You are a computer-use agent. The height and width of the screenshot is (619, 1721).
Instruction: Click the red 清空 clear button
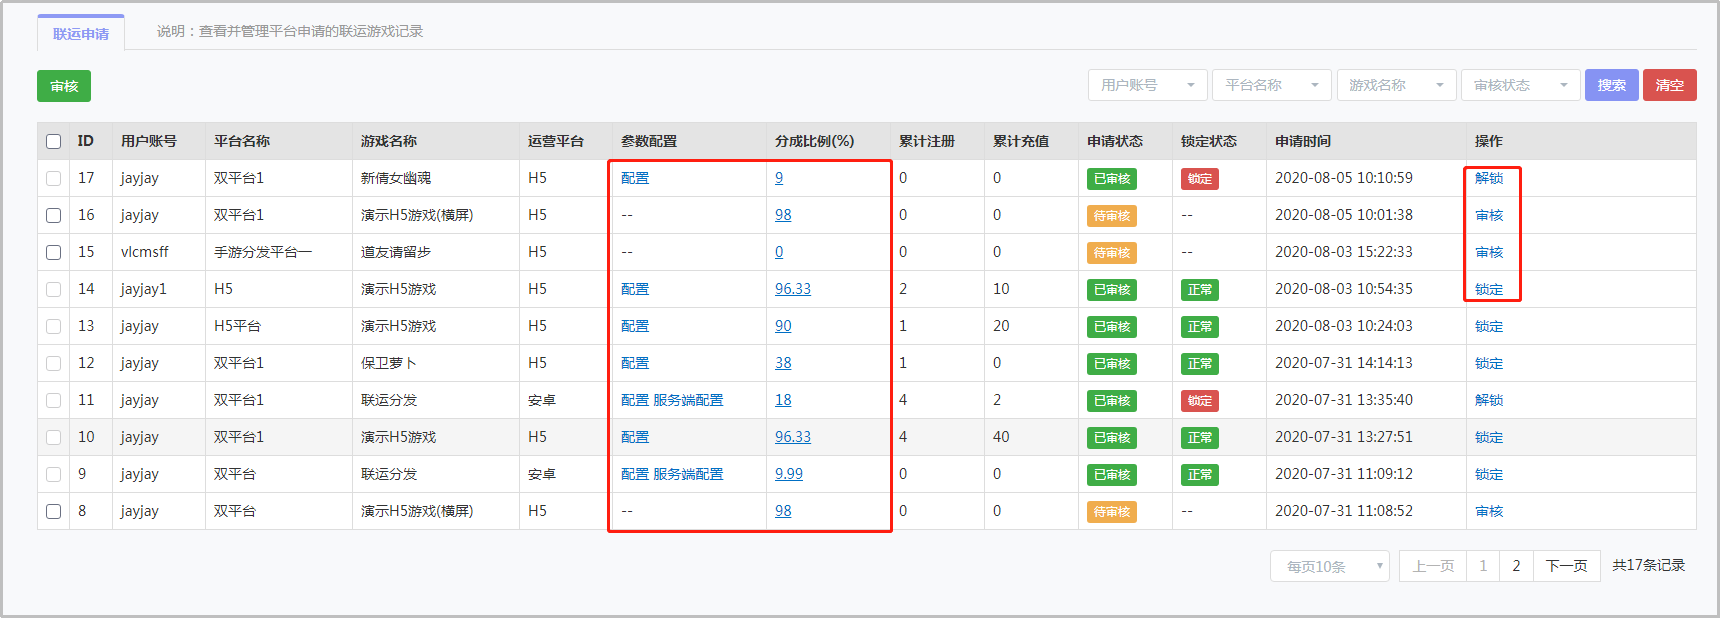[1669, 85]
